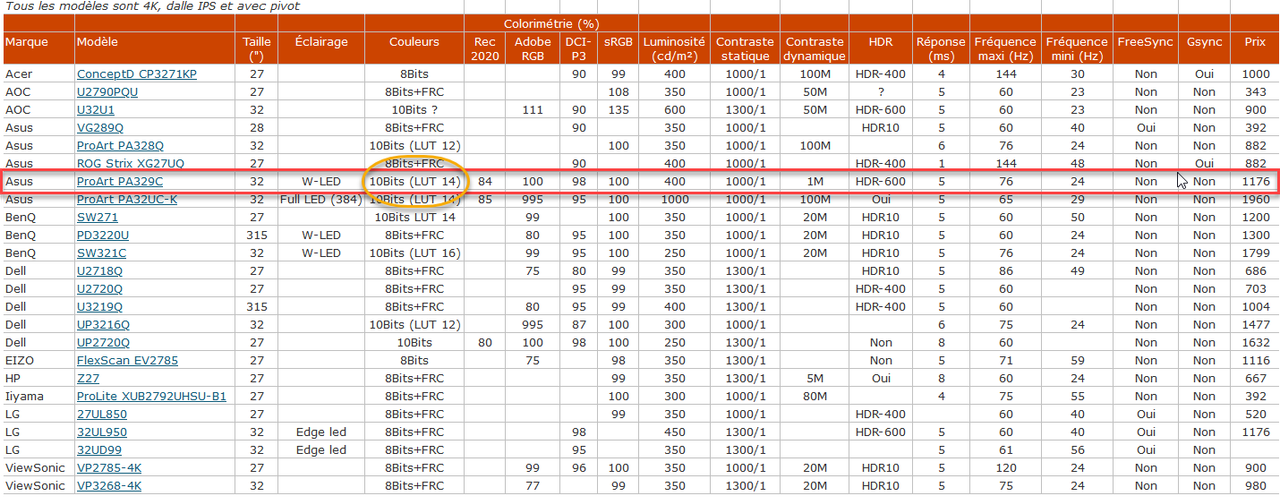Viewport: 1280px width, 497px height.
Task: Open the AOC U32U1 link
Action: click(x=96, y=110)
